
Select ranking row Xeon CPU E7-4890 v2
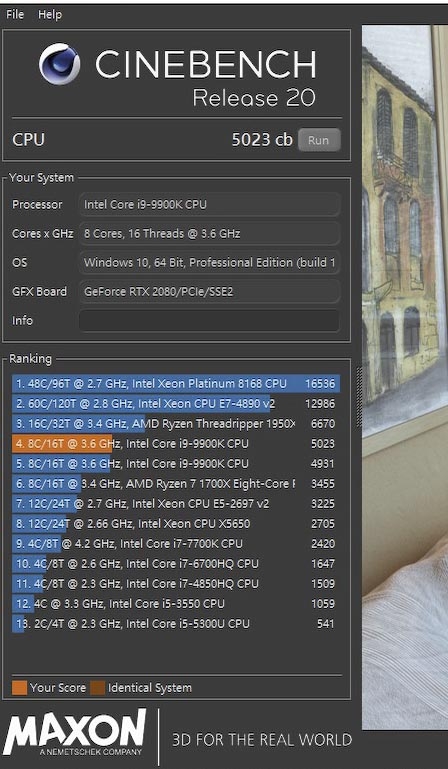tap(176, 404)
